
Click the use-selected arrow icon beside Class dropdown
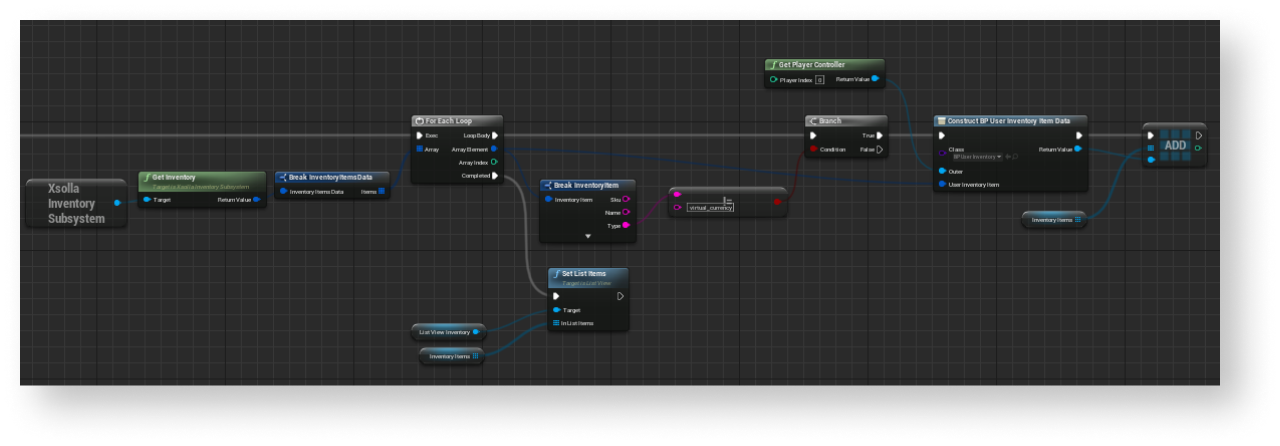tap(1008, 157)
